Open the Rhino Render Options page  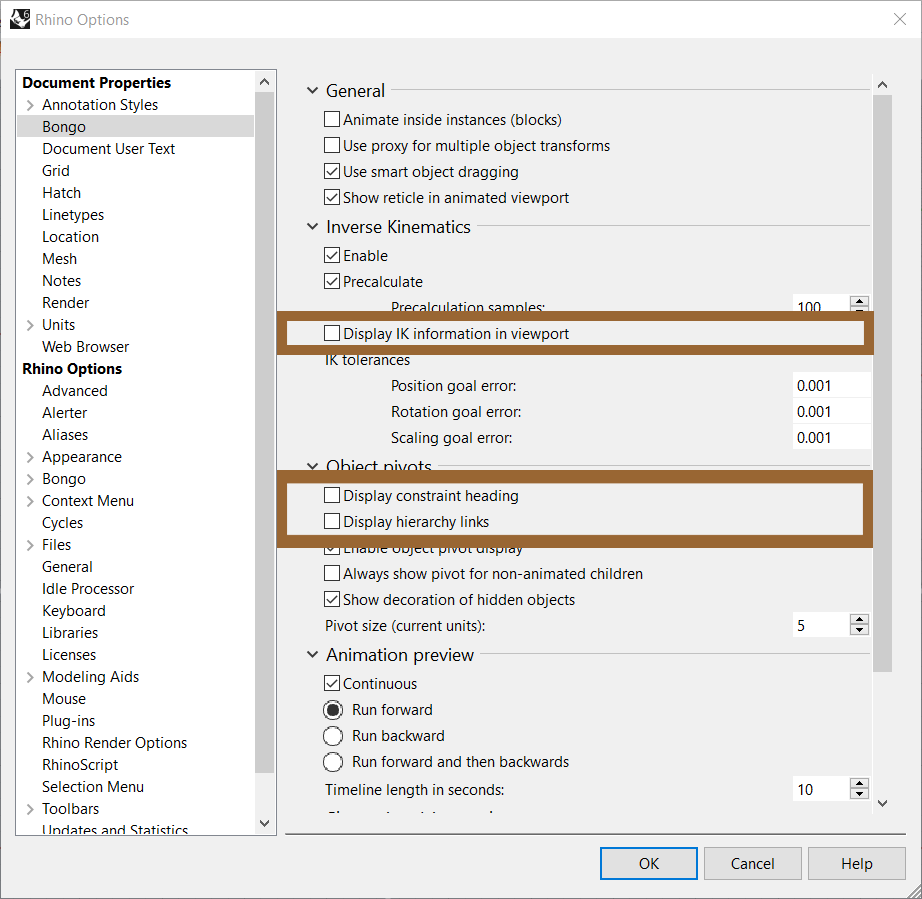click(x=114, y=743)
